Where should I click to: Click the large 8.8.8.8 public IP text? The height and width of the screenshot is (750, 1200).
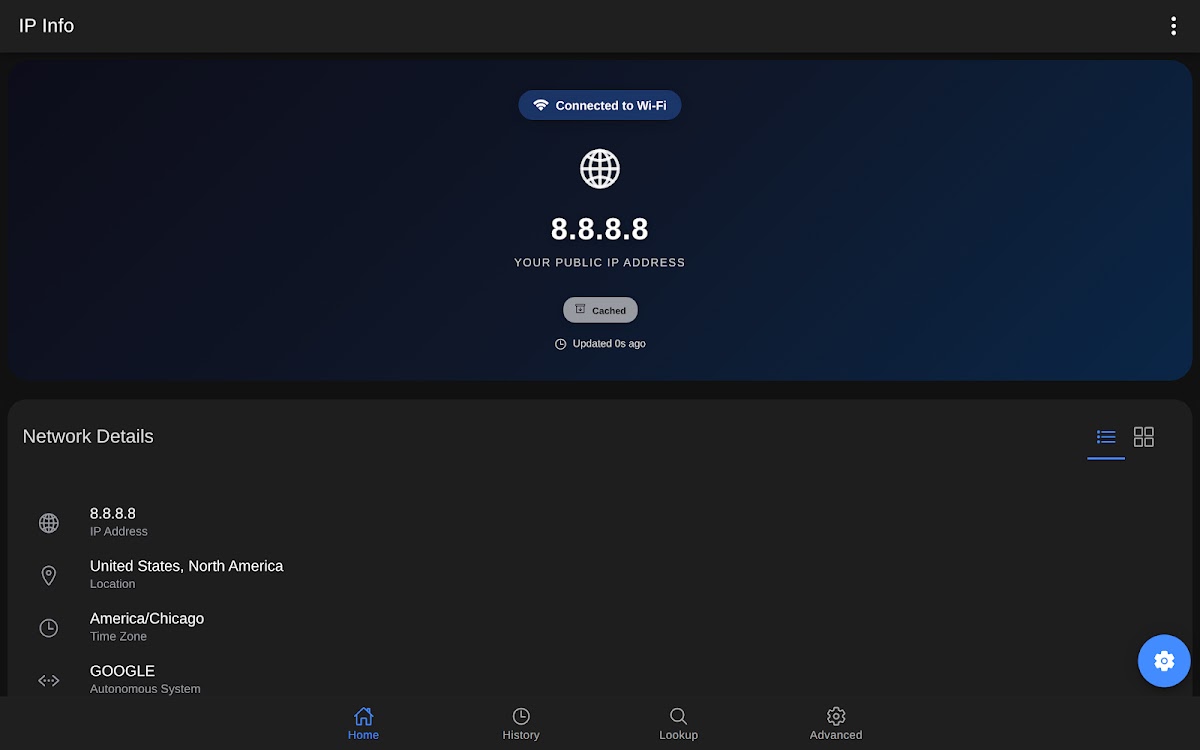(x=600, y=229)
